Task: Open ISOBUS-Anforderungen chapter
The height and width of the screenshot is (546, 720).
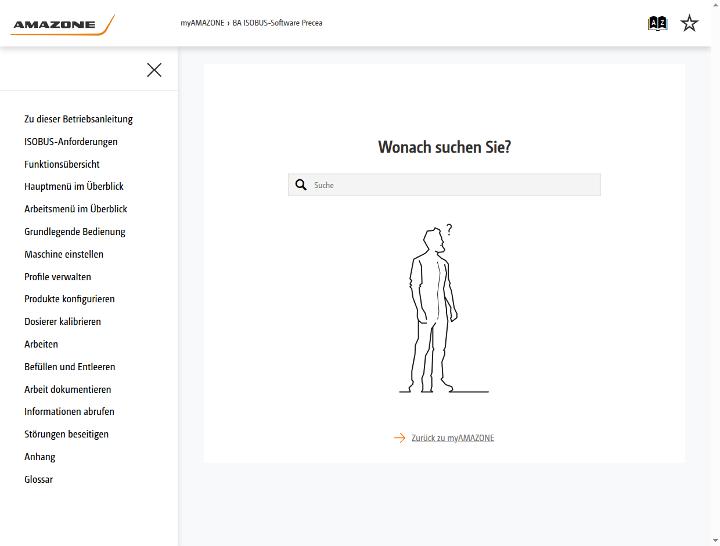Action: pos(71,141)
